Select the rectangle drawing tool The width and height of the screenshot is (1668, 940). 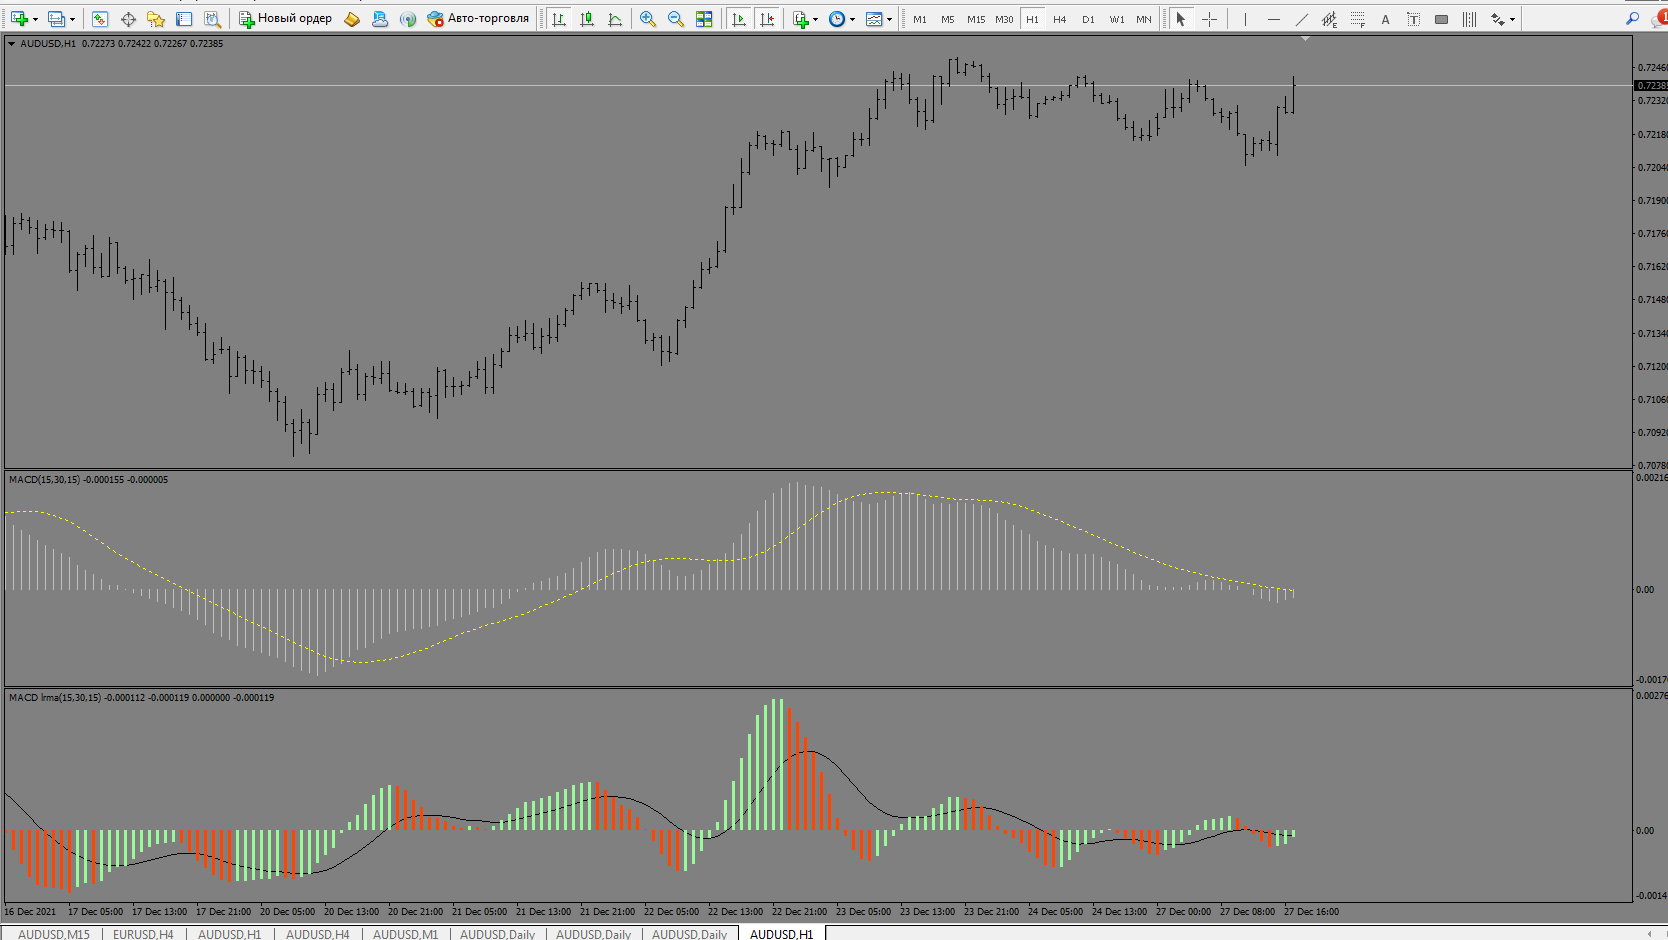(x=1441, y=19)
